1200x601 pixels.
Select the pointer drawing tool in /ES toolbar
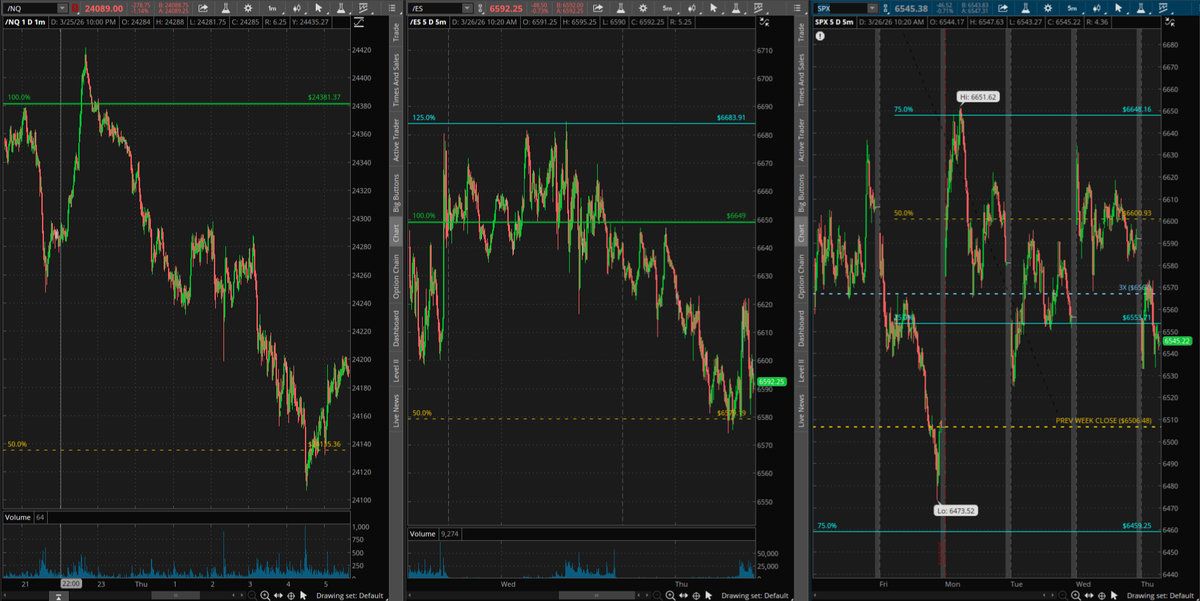pyautogui.click(x=713, y=8)
